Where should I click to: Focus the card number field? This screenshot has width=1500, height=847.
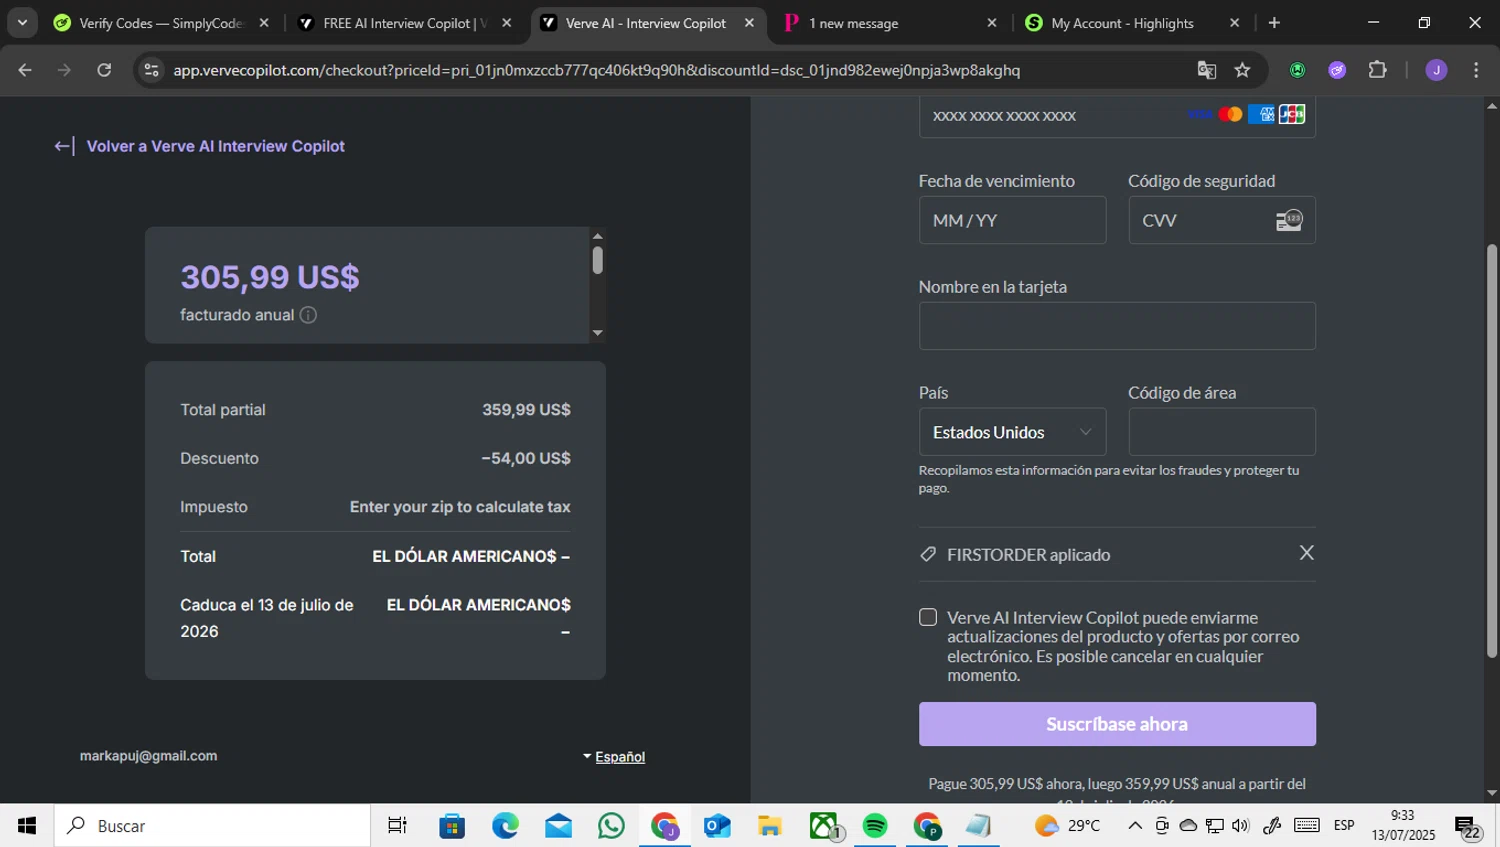[1117, 116]
